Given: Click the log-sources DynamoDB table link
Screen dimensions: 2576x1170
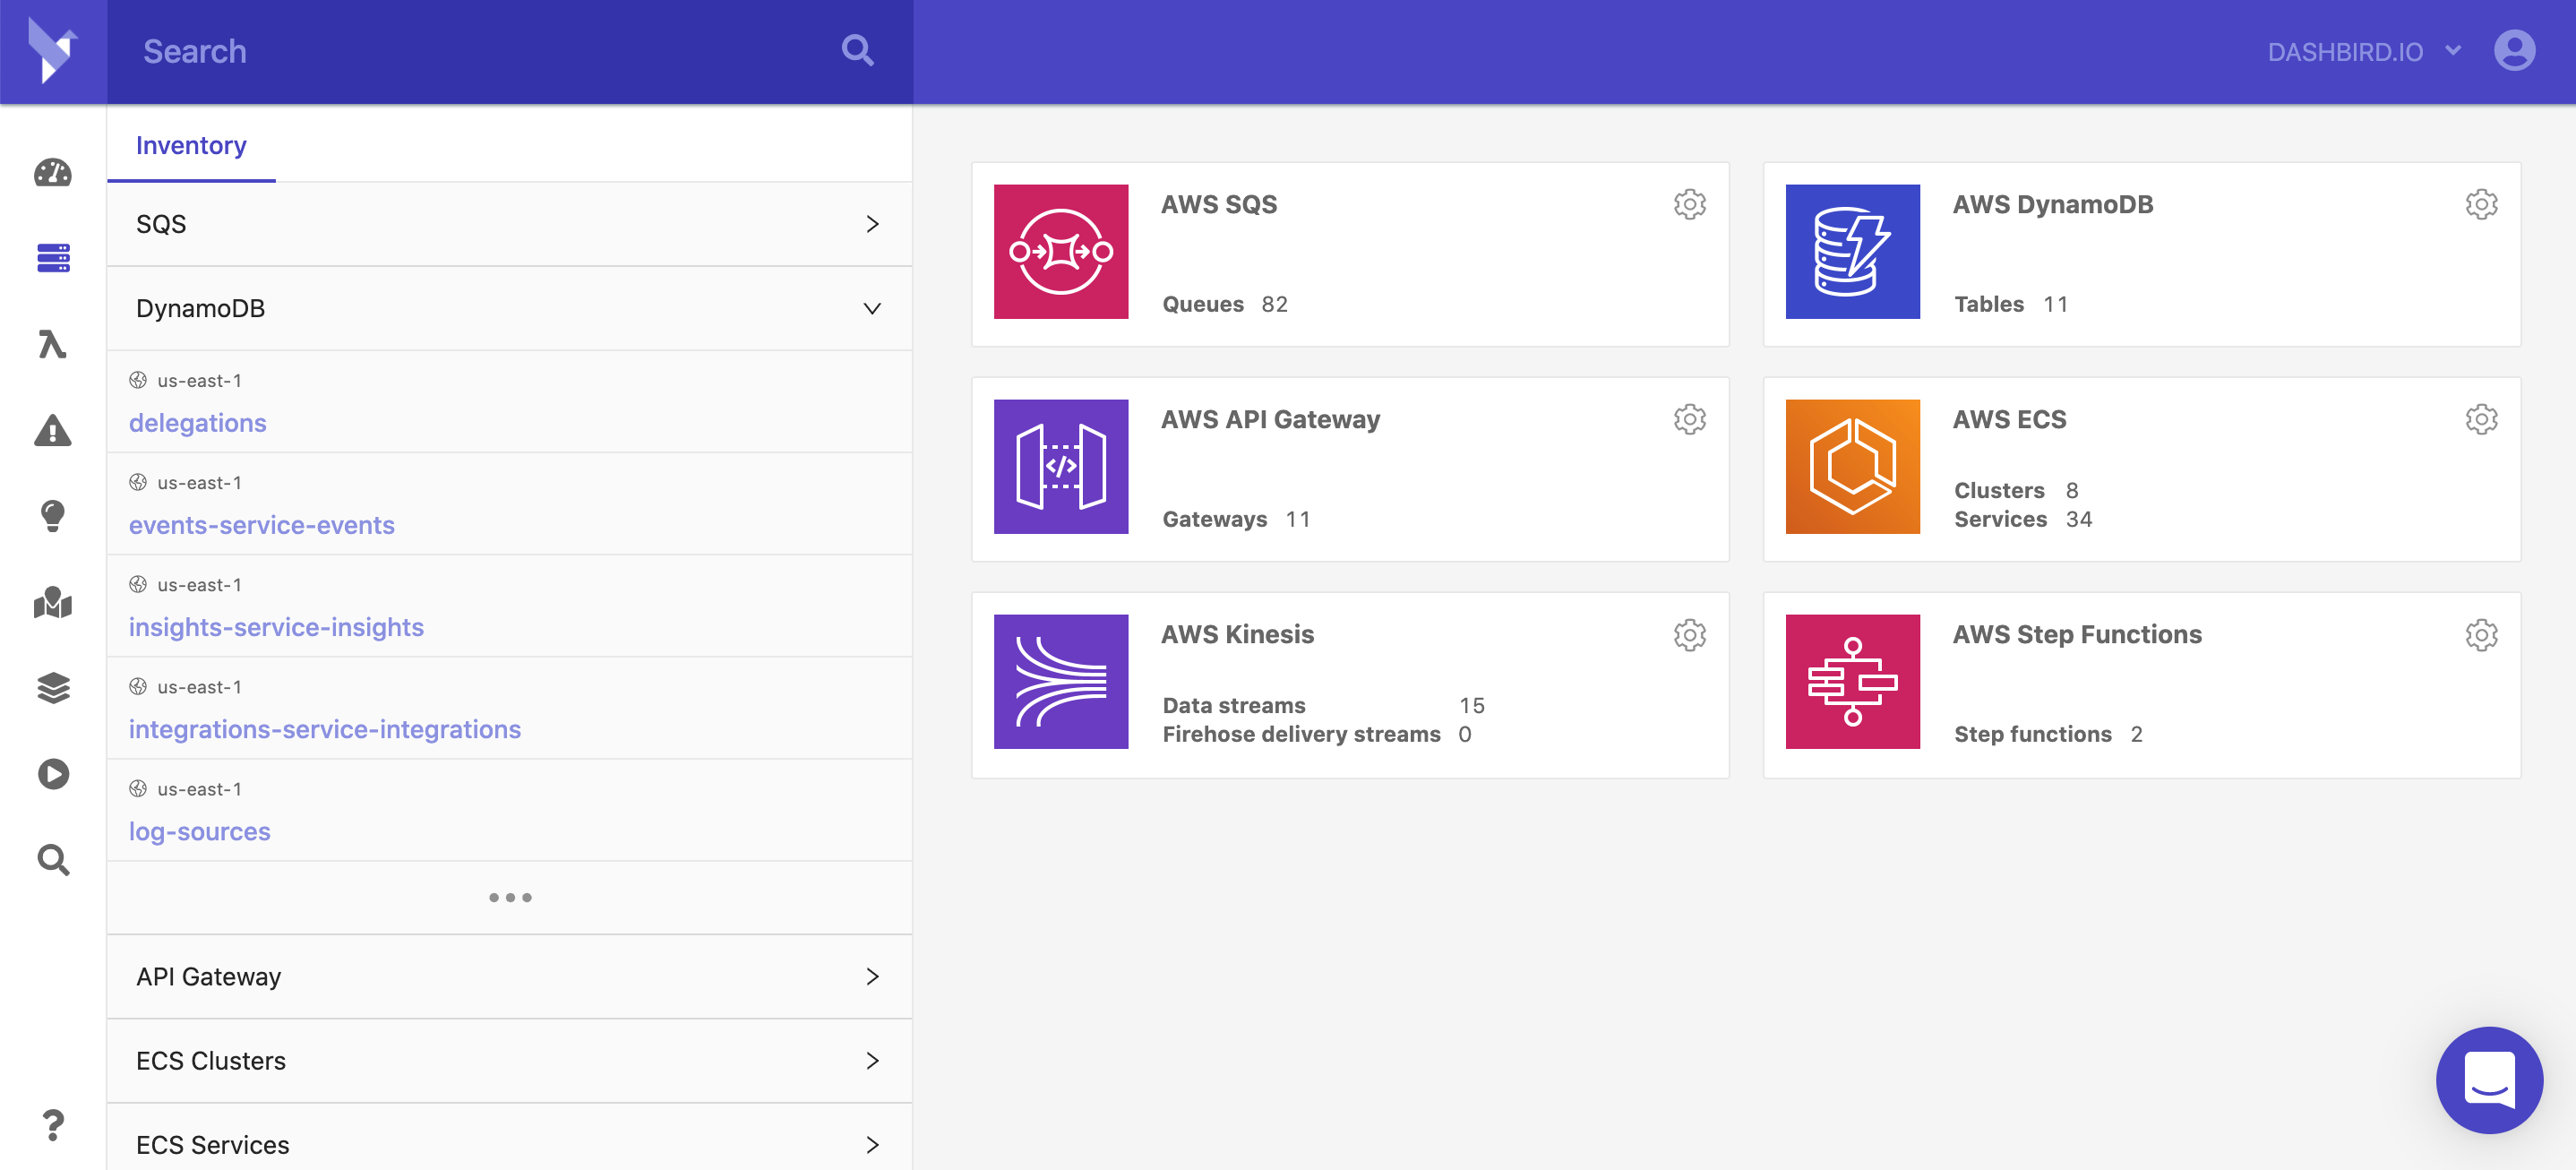Looking at the screenshot, I should (x=199, y=830).
